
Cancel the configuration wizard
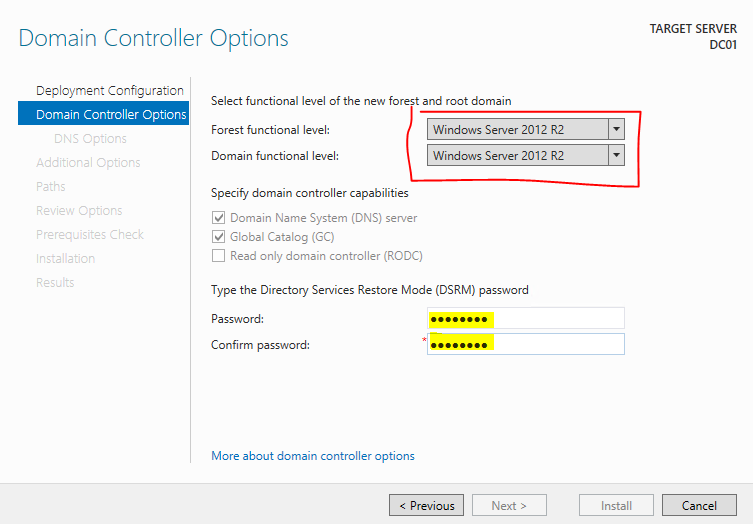[699, 505]
